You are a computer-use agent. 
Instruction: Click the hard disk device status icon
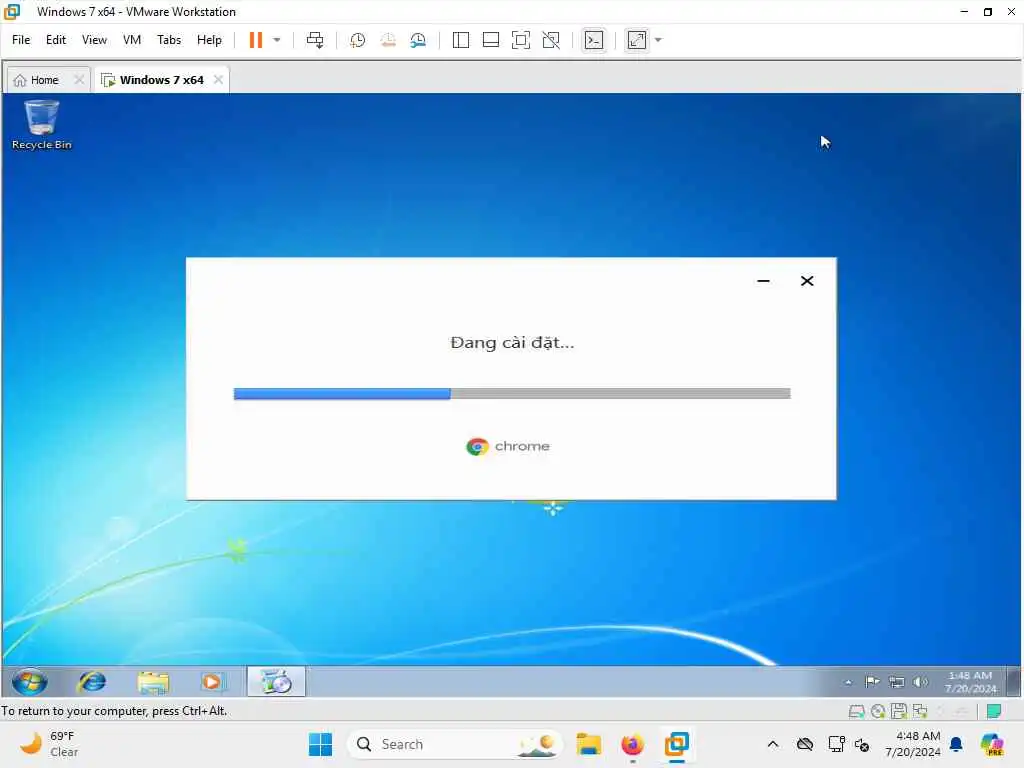coord(856,711)
